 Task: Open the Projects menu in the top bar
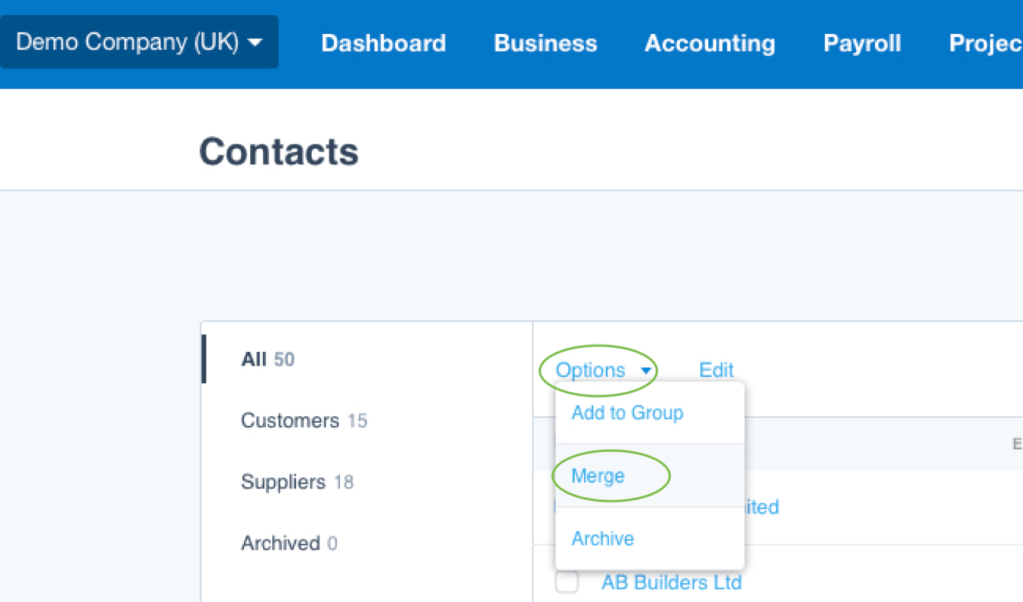click(x=985, y=44)
